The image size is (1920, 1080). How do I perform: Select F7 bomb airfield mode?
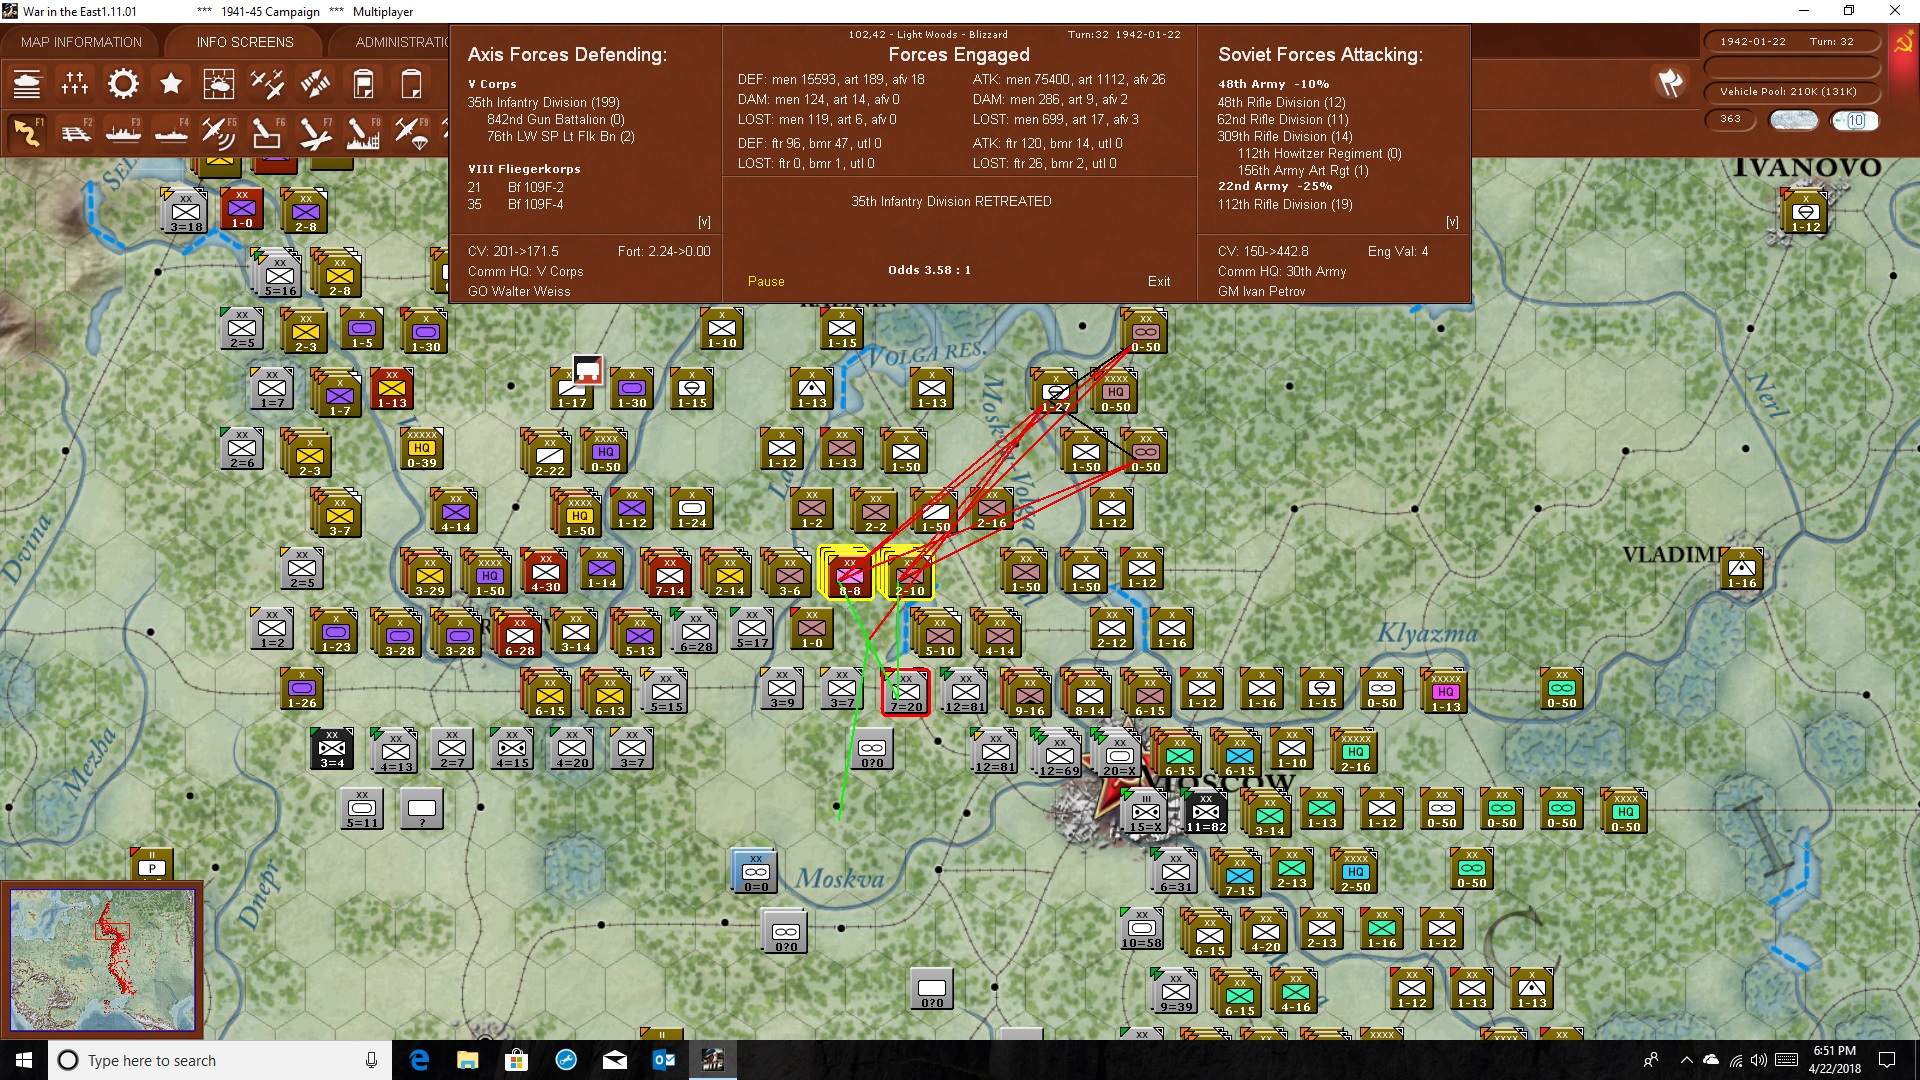[x=315, y=132]
